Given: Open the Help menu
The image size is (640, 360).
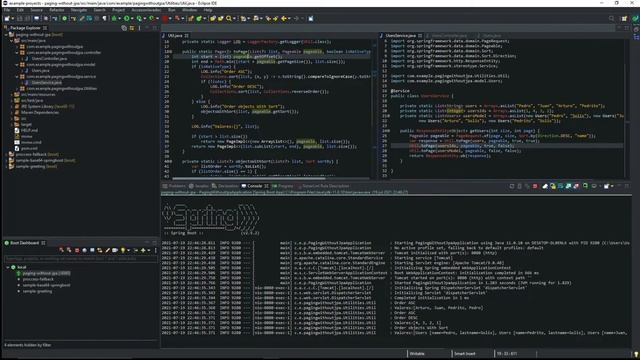Looking at the screenshot, I should (x=208, y=10).
